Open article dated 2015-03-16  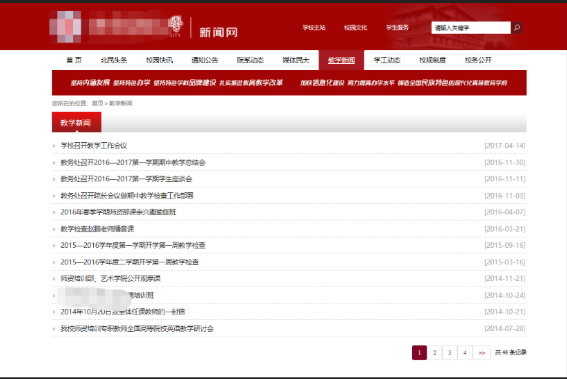coord(129,262)
